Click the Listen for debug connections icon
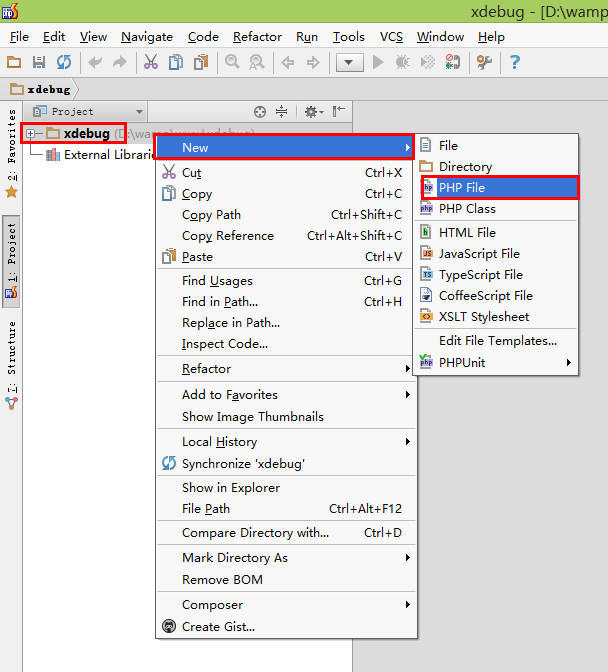The width and height of the screenshot is (608, 672). coord(453,63)
